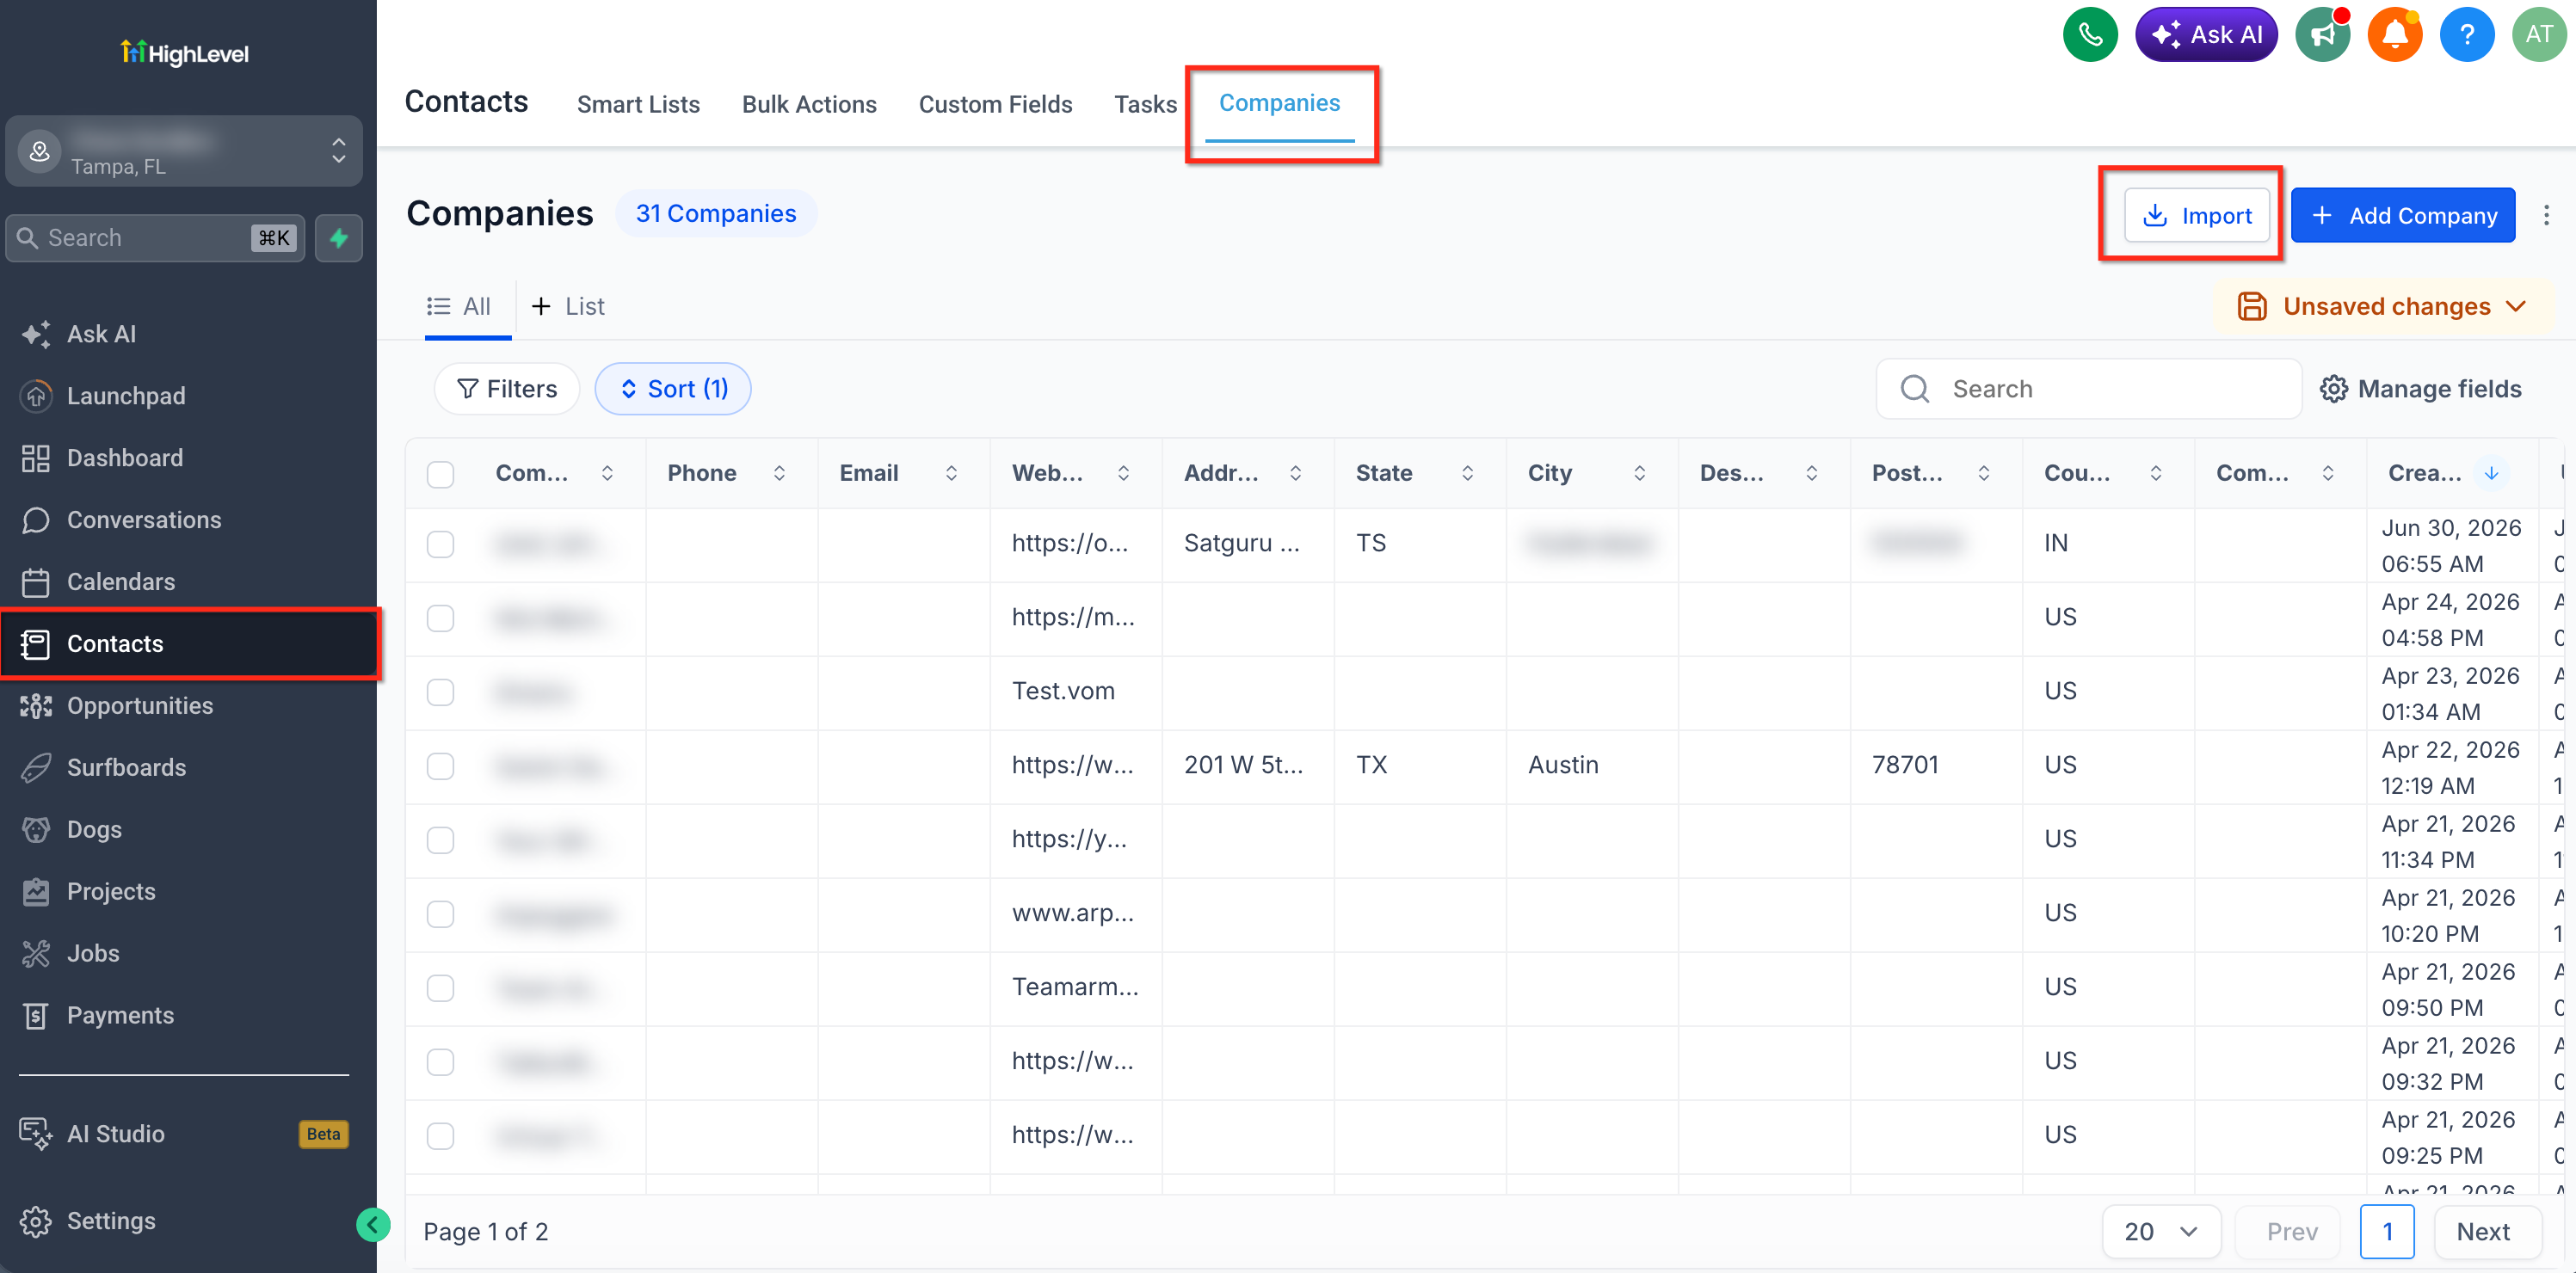The height and width of the screenshot is (1273, 2576).
Task: Select the row created Apr 21, 2026 09:25 PM
Action: [440, 1136]
